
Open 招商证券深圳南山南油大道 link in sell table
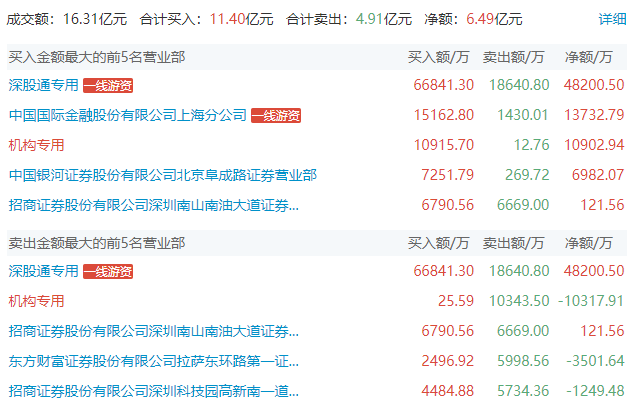[x=154, y=331]
